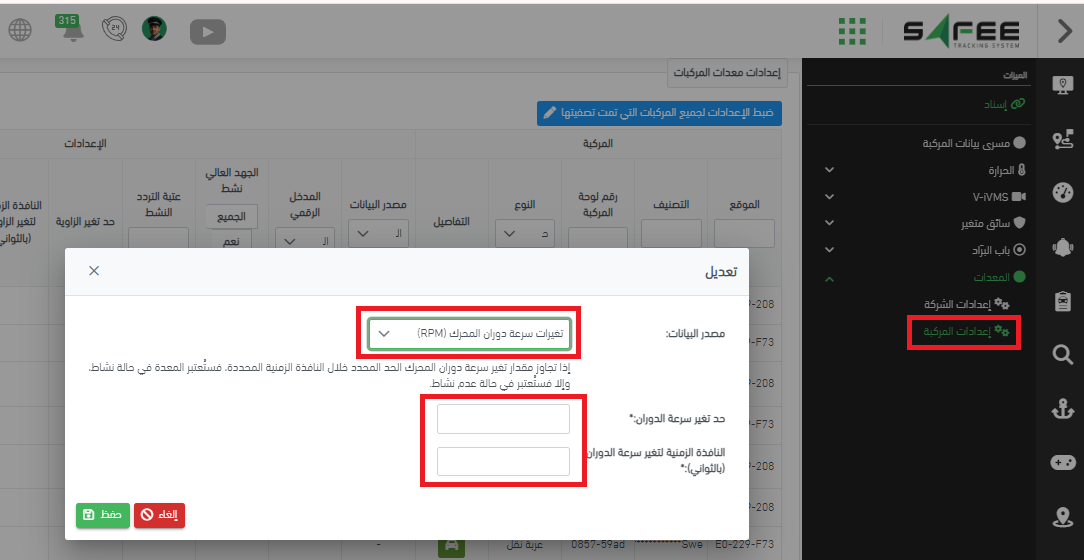Open the مصدر البيانات RPM dropdown
This screenshot has height=560, width=1084.
pos(469,333)
